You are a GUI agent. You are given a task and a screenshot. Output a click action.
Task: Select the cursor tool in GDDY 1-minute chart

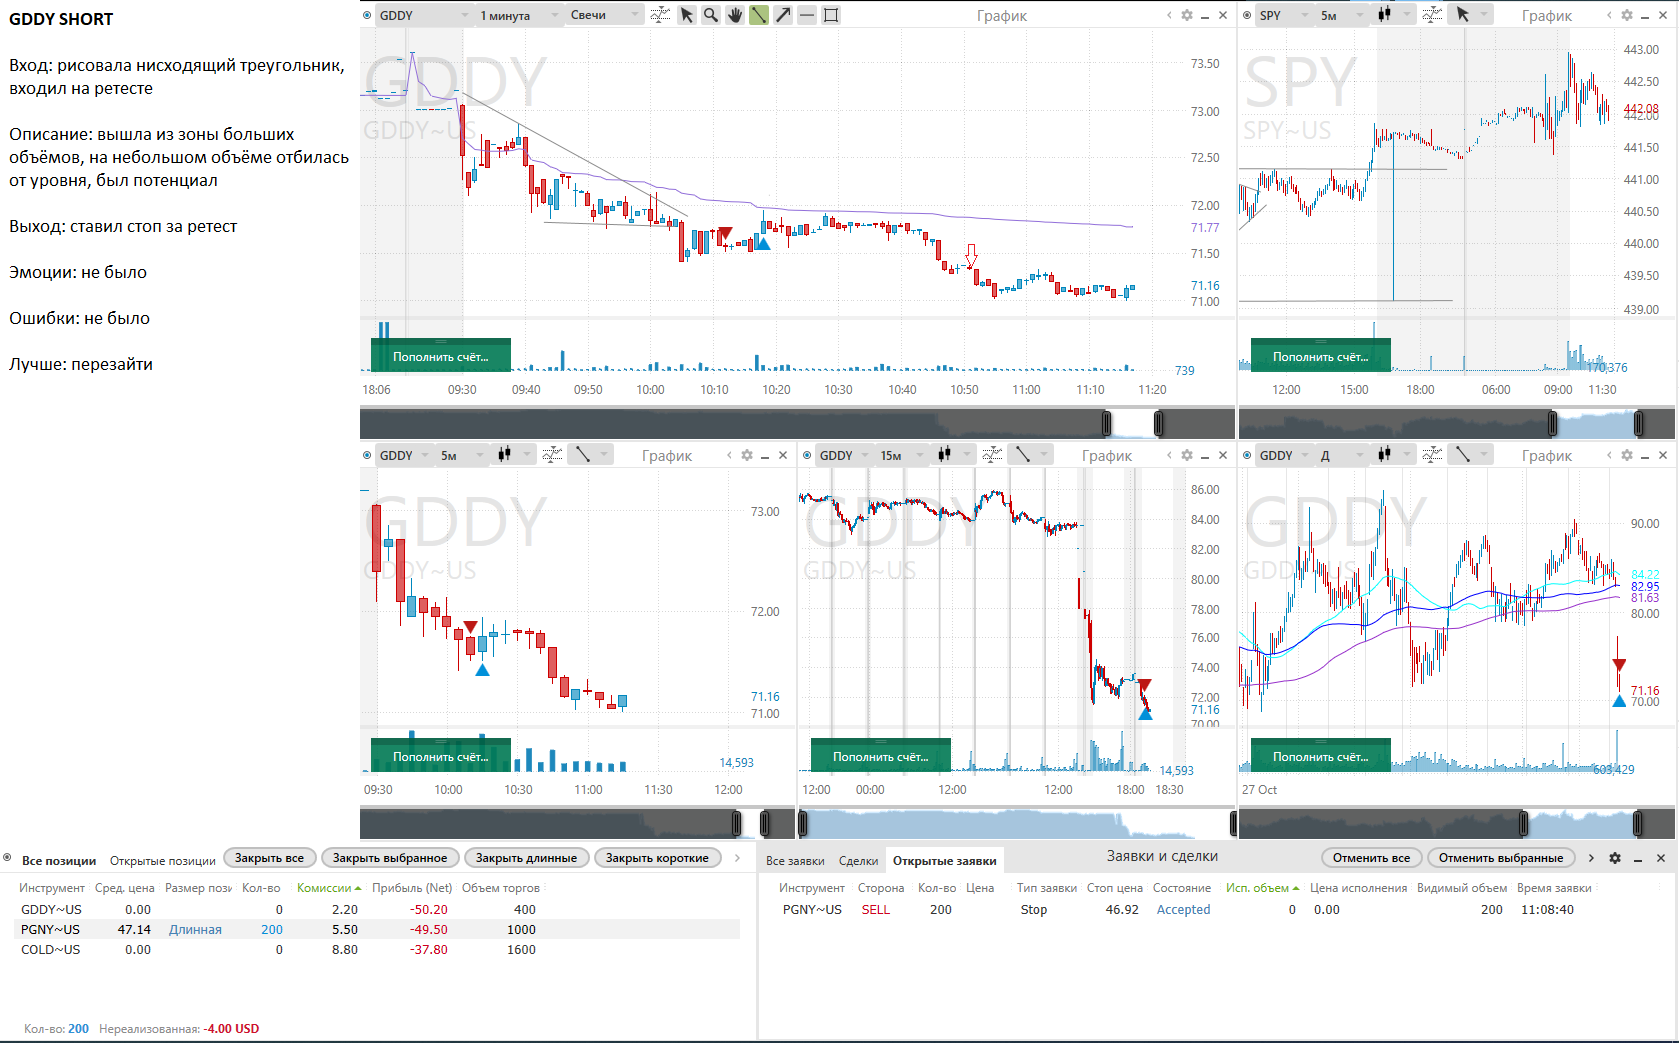click(686, 15)
